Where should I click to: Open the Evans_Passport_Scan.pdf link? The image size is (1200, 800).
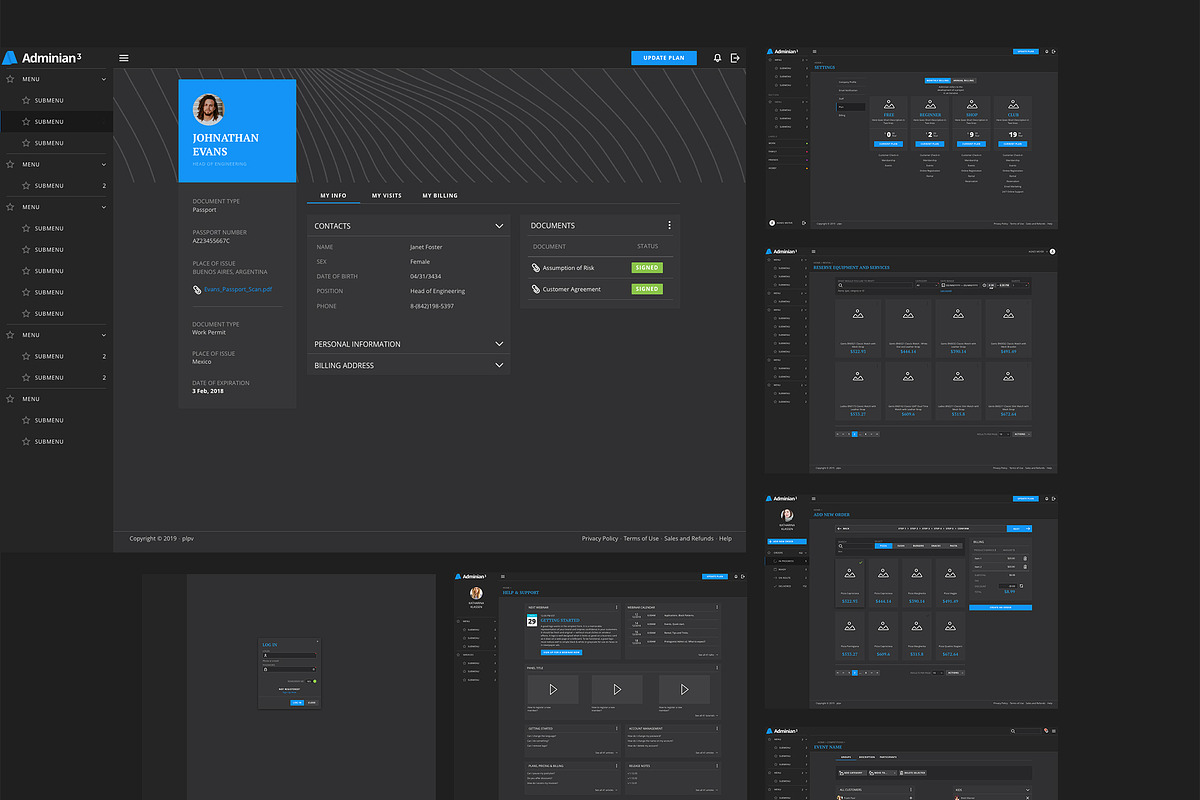point(237,289)
